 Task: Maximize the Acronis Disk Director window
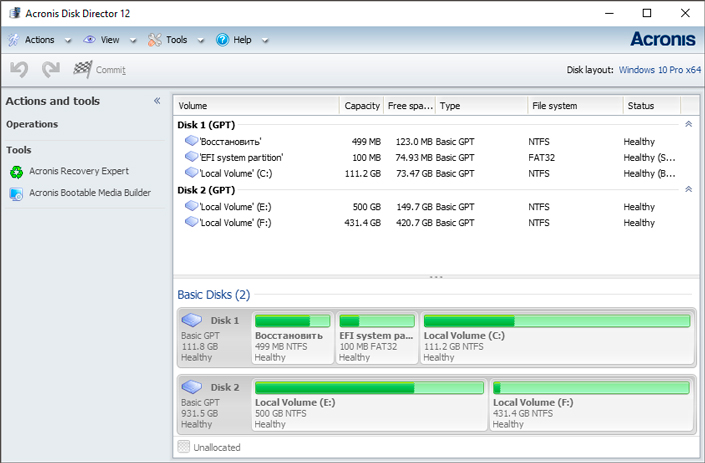(647, 13)
